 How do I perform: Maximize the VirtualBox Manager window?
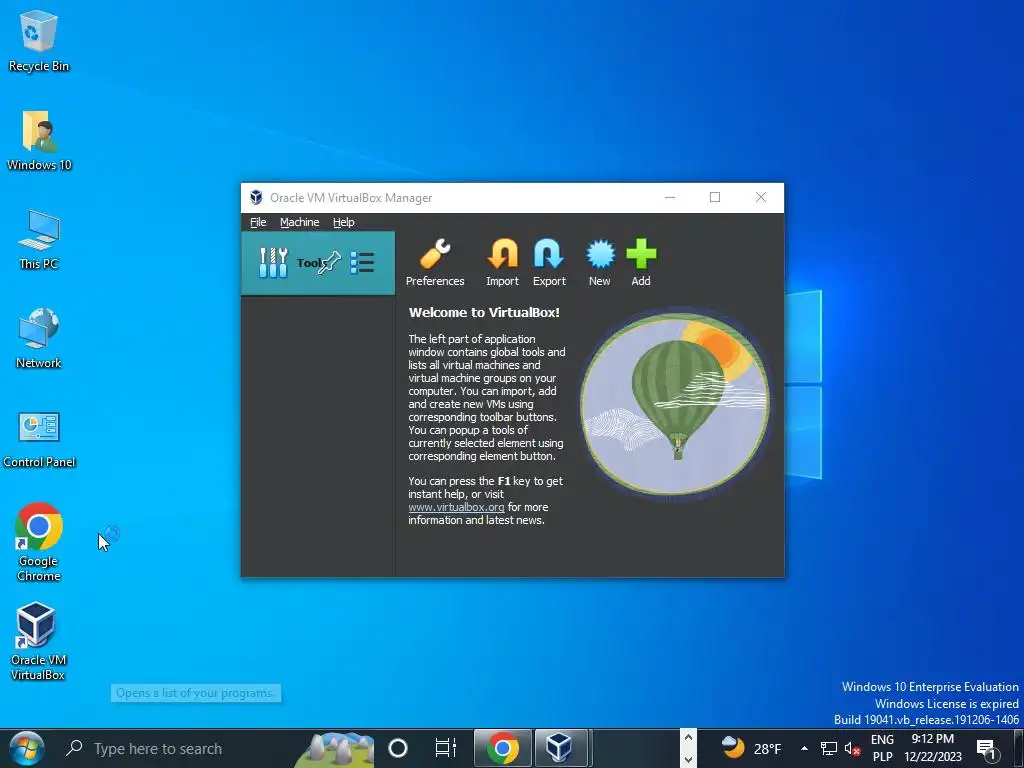point(715,197)
